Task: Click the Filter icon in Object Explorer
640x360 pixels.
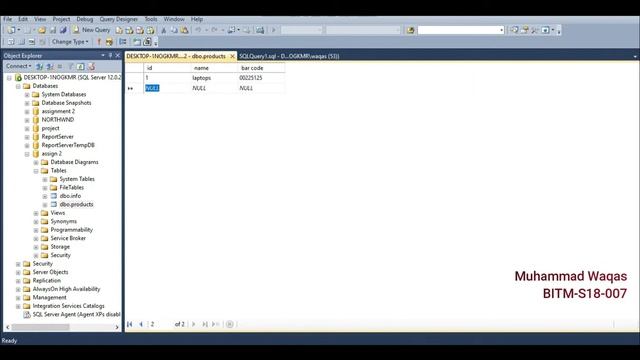Action: click(71, 66)
